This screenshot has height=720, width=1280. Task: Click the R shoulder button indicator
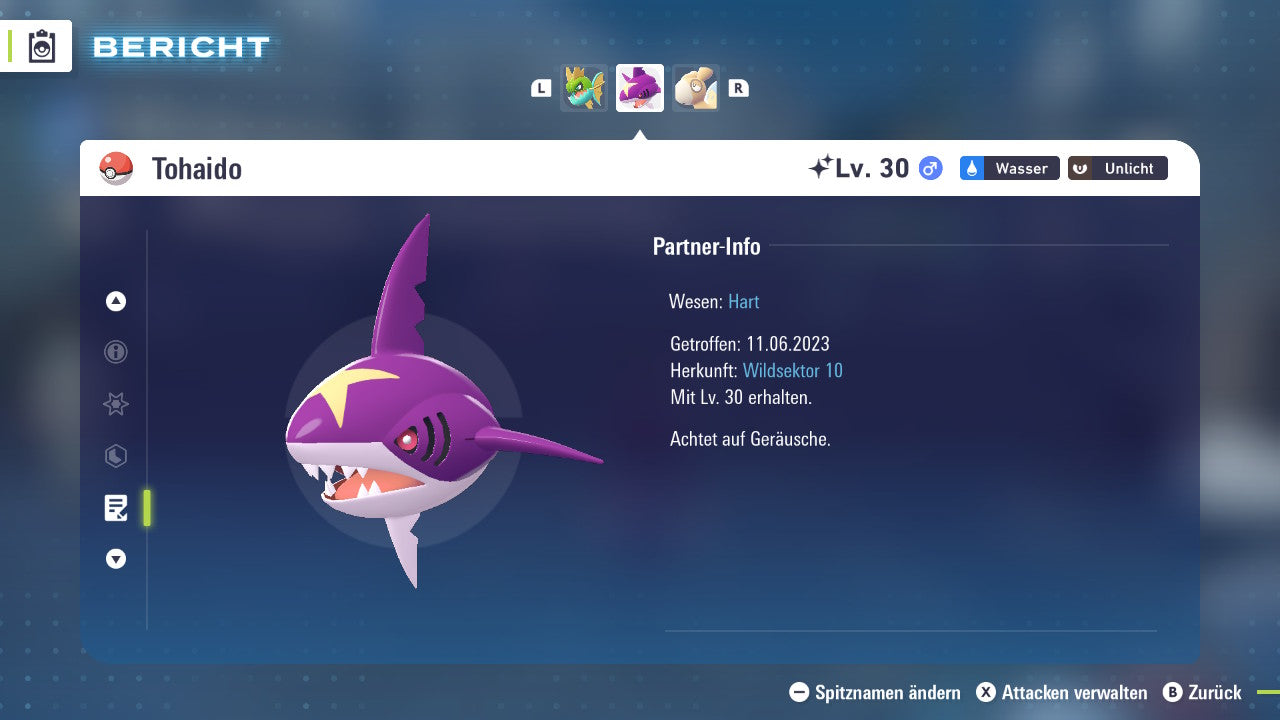point(738,88)
